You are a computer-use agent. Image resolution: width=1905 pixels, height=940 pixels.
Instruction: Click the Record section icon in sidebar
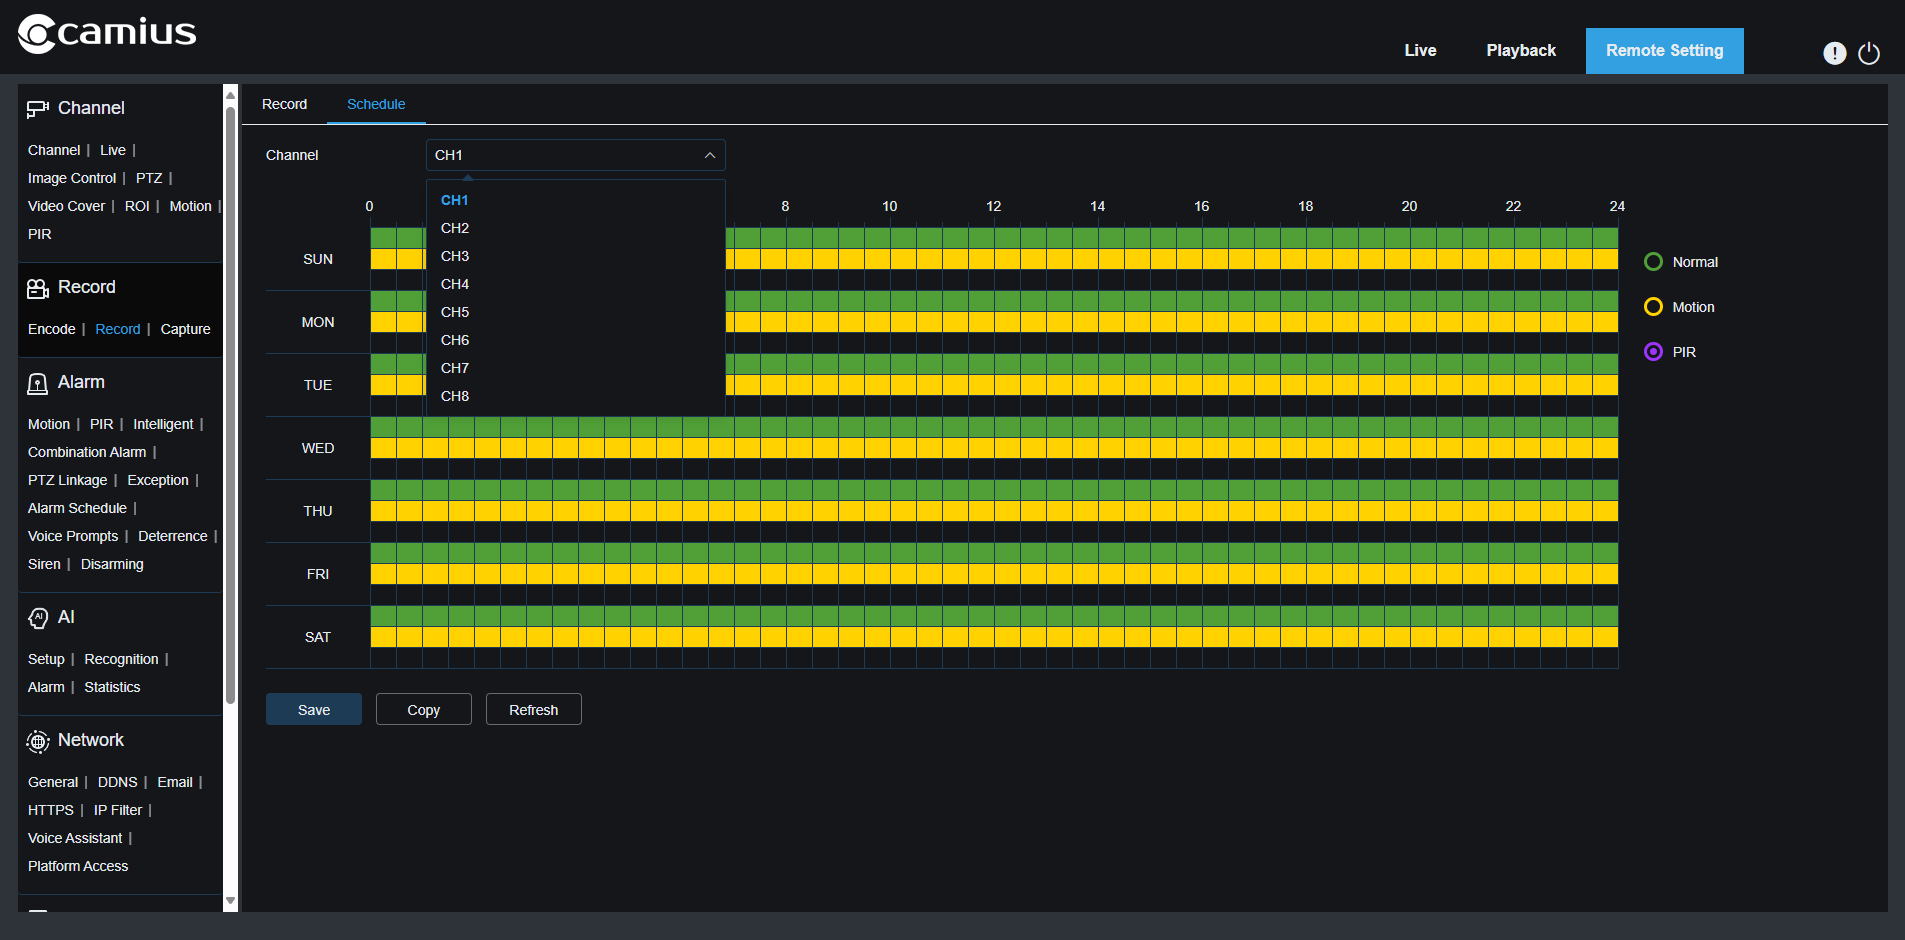[38, 288]
